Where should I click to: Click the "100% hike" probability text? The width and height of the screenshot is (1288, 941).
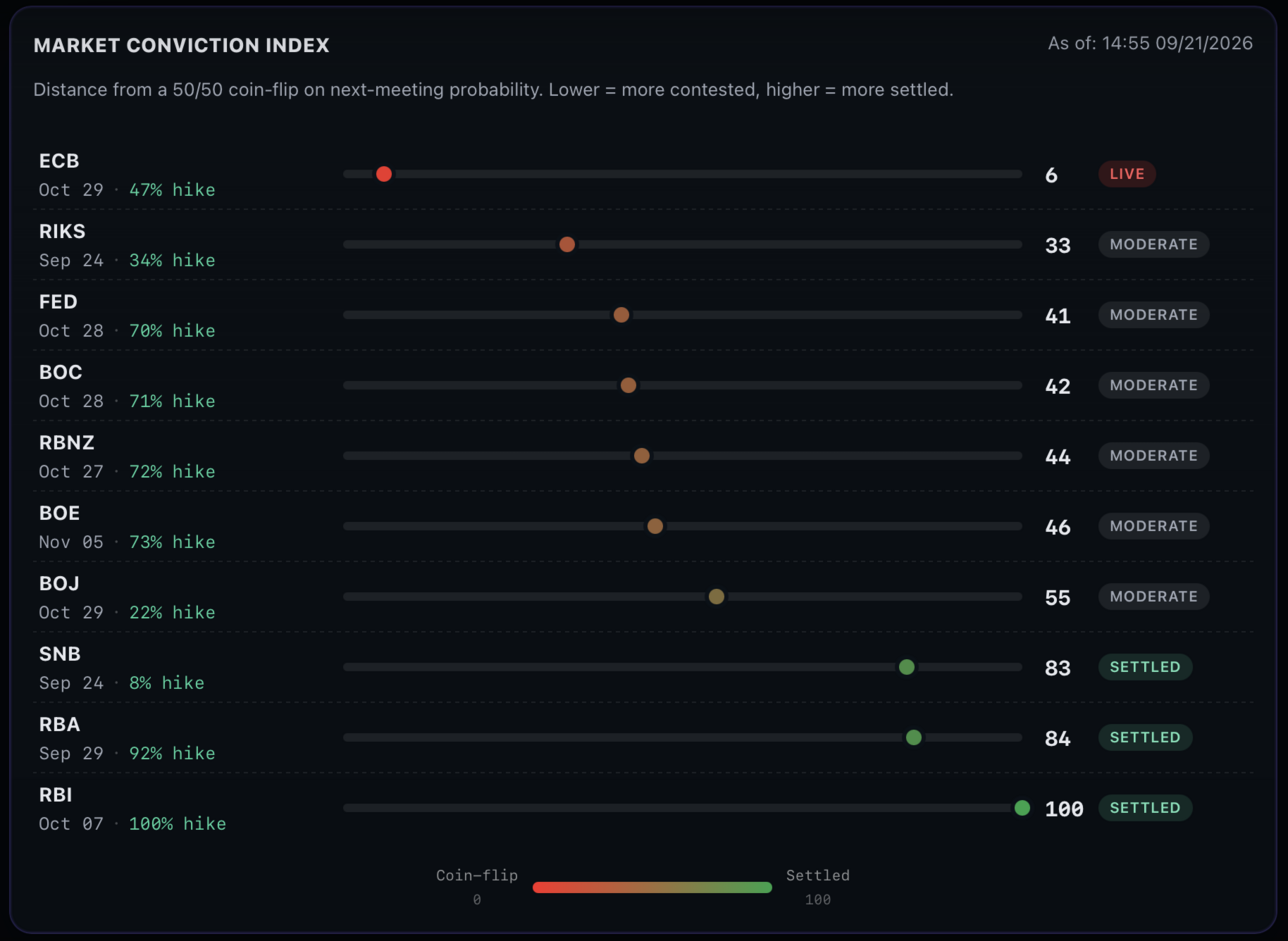pyautogui.click(x=178, y=824)
